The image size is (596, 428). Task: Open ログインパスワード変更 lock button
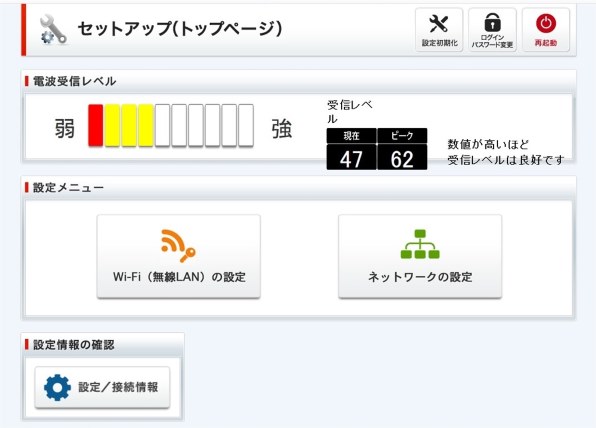(492, 30)
